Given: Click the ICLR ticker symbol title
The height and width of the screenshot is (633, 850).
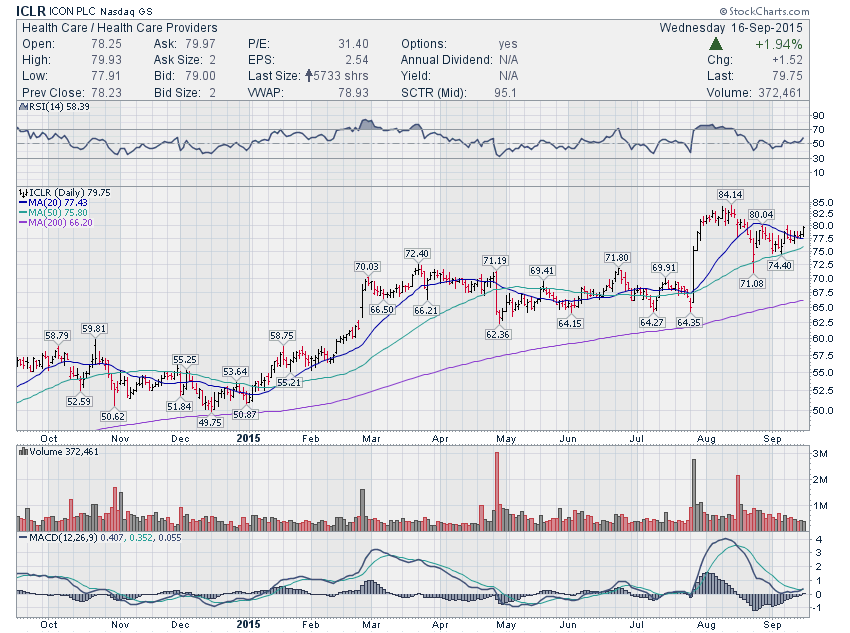Looking at the screenshot, I should [31, 11].
